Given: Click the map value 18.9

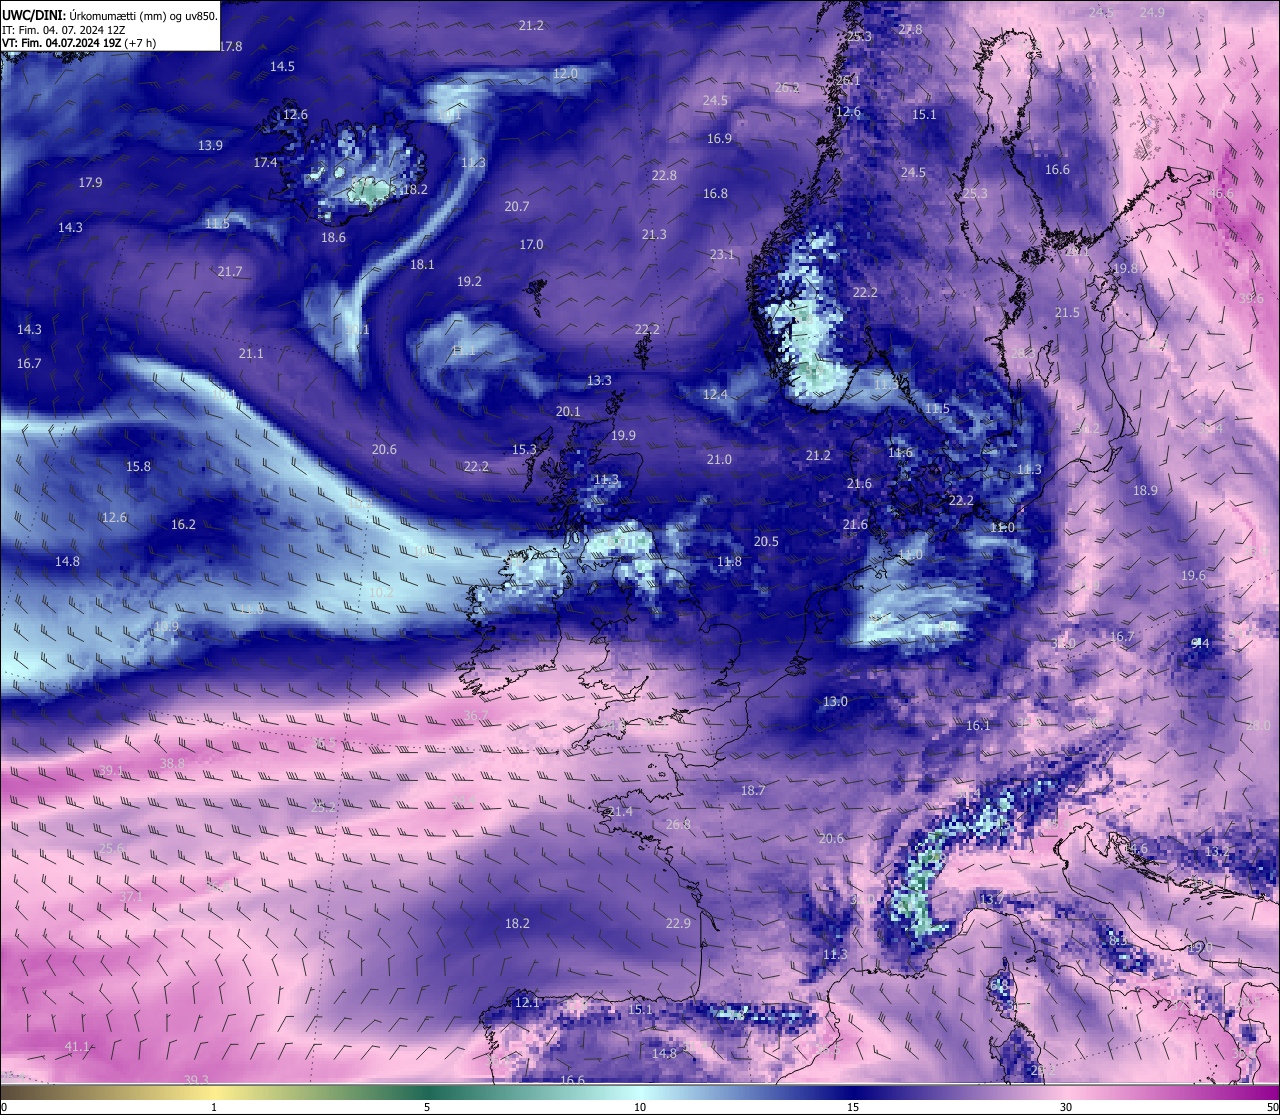Looking at the screenshot, I should click(x=1145, y=490).
